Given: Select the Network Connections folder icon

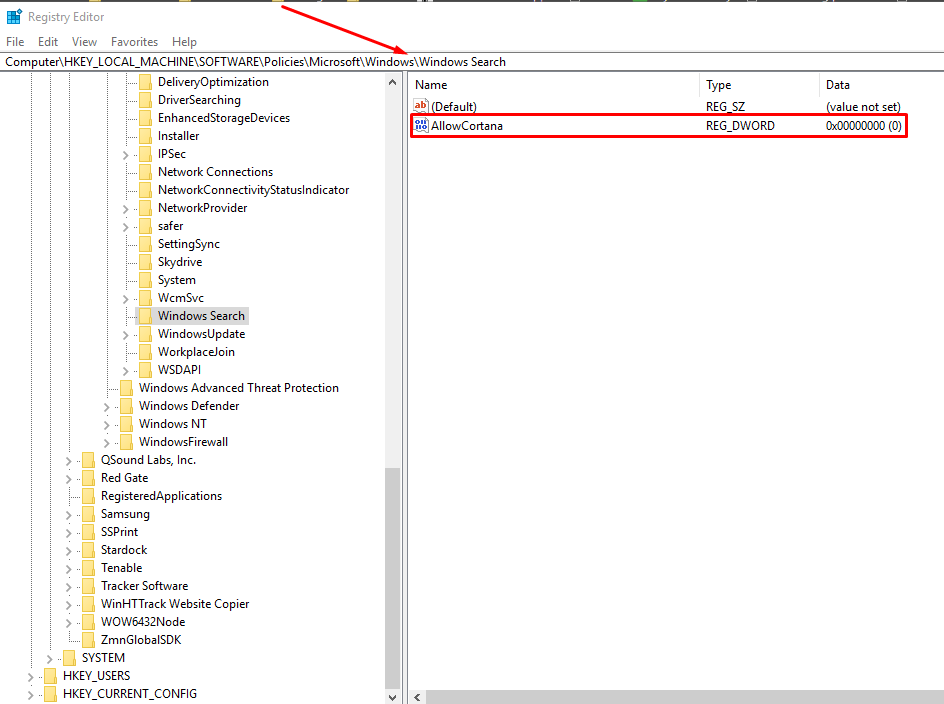Looking at the screenshot, I should point(145,172).
